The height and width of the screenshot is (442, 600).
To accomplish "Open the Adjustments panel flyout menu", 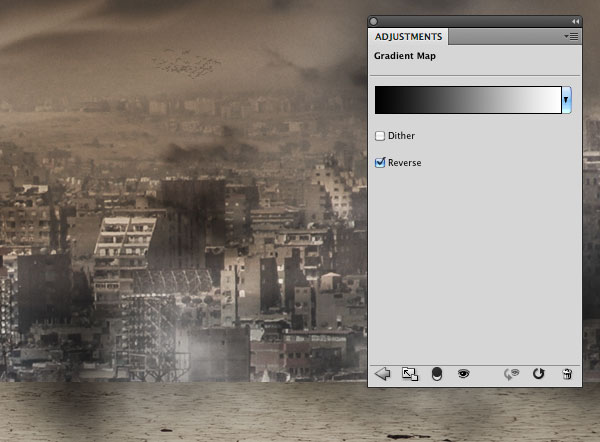I will point(571,36).
